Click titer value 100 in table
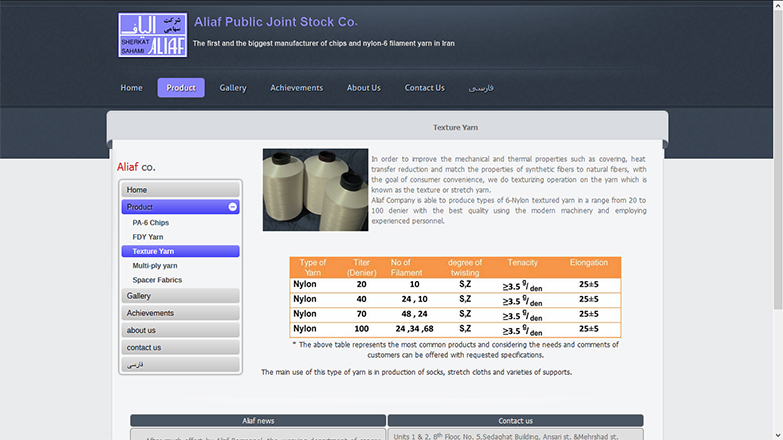This screenshot has width=783, height=440. click(x=362, y=329)
